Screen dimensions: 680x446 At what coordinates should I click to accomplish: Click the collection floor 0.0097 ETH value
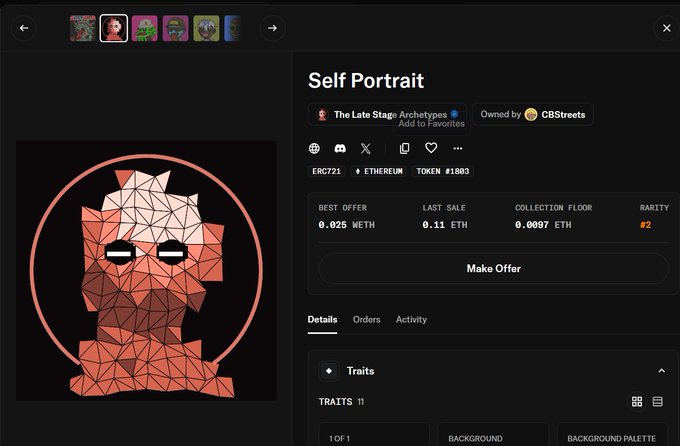click(x=543, y=225)
